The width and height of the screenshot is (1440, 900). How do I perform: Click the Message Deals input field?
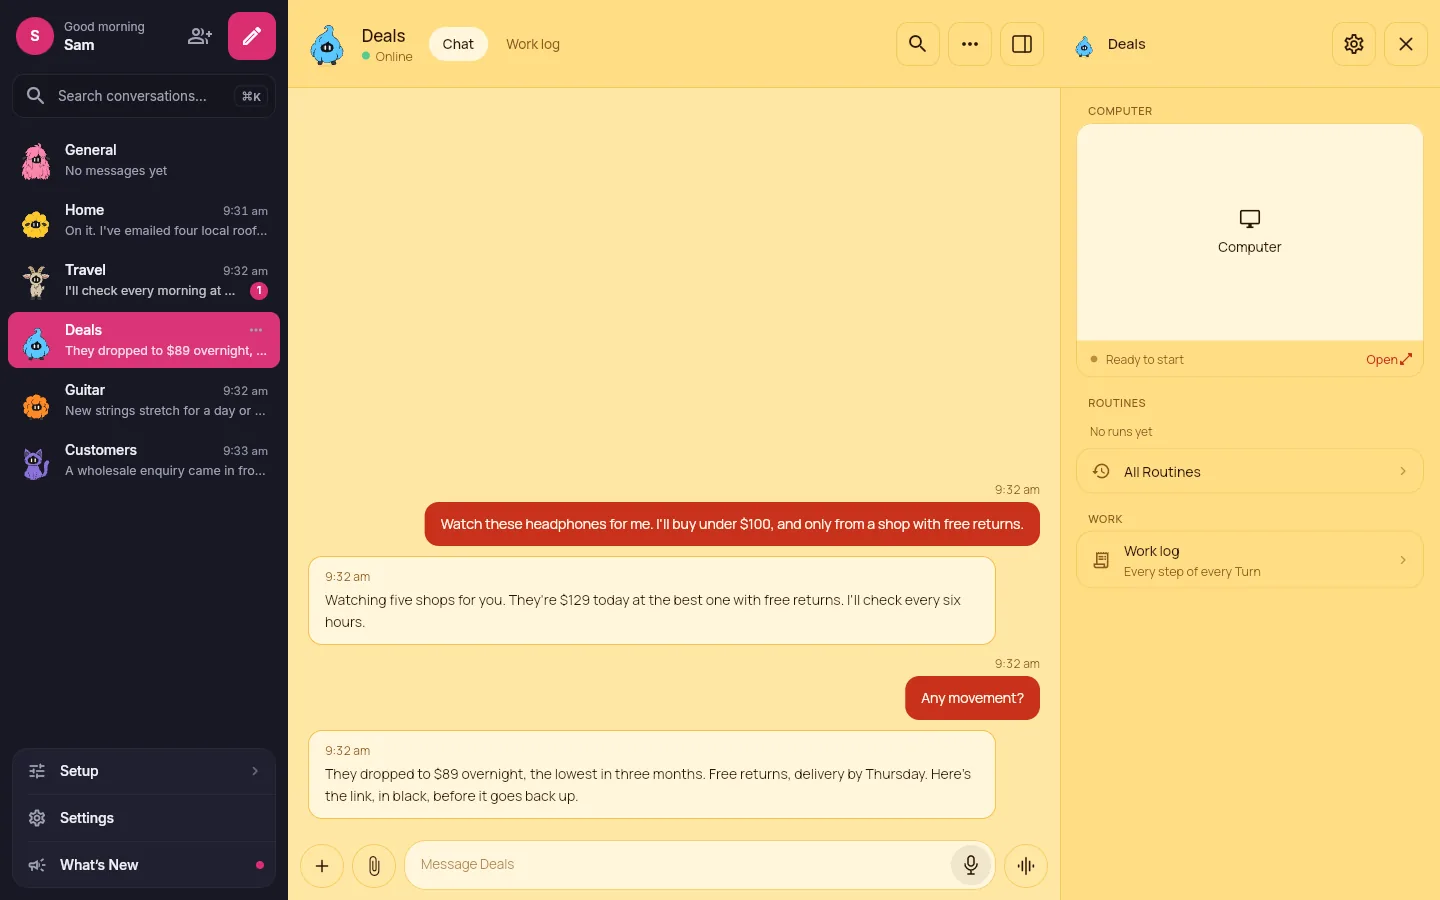click(700, 865)
